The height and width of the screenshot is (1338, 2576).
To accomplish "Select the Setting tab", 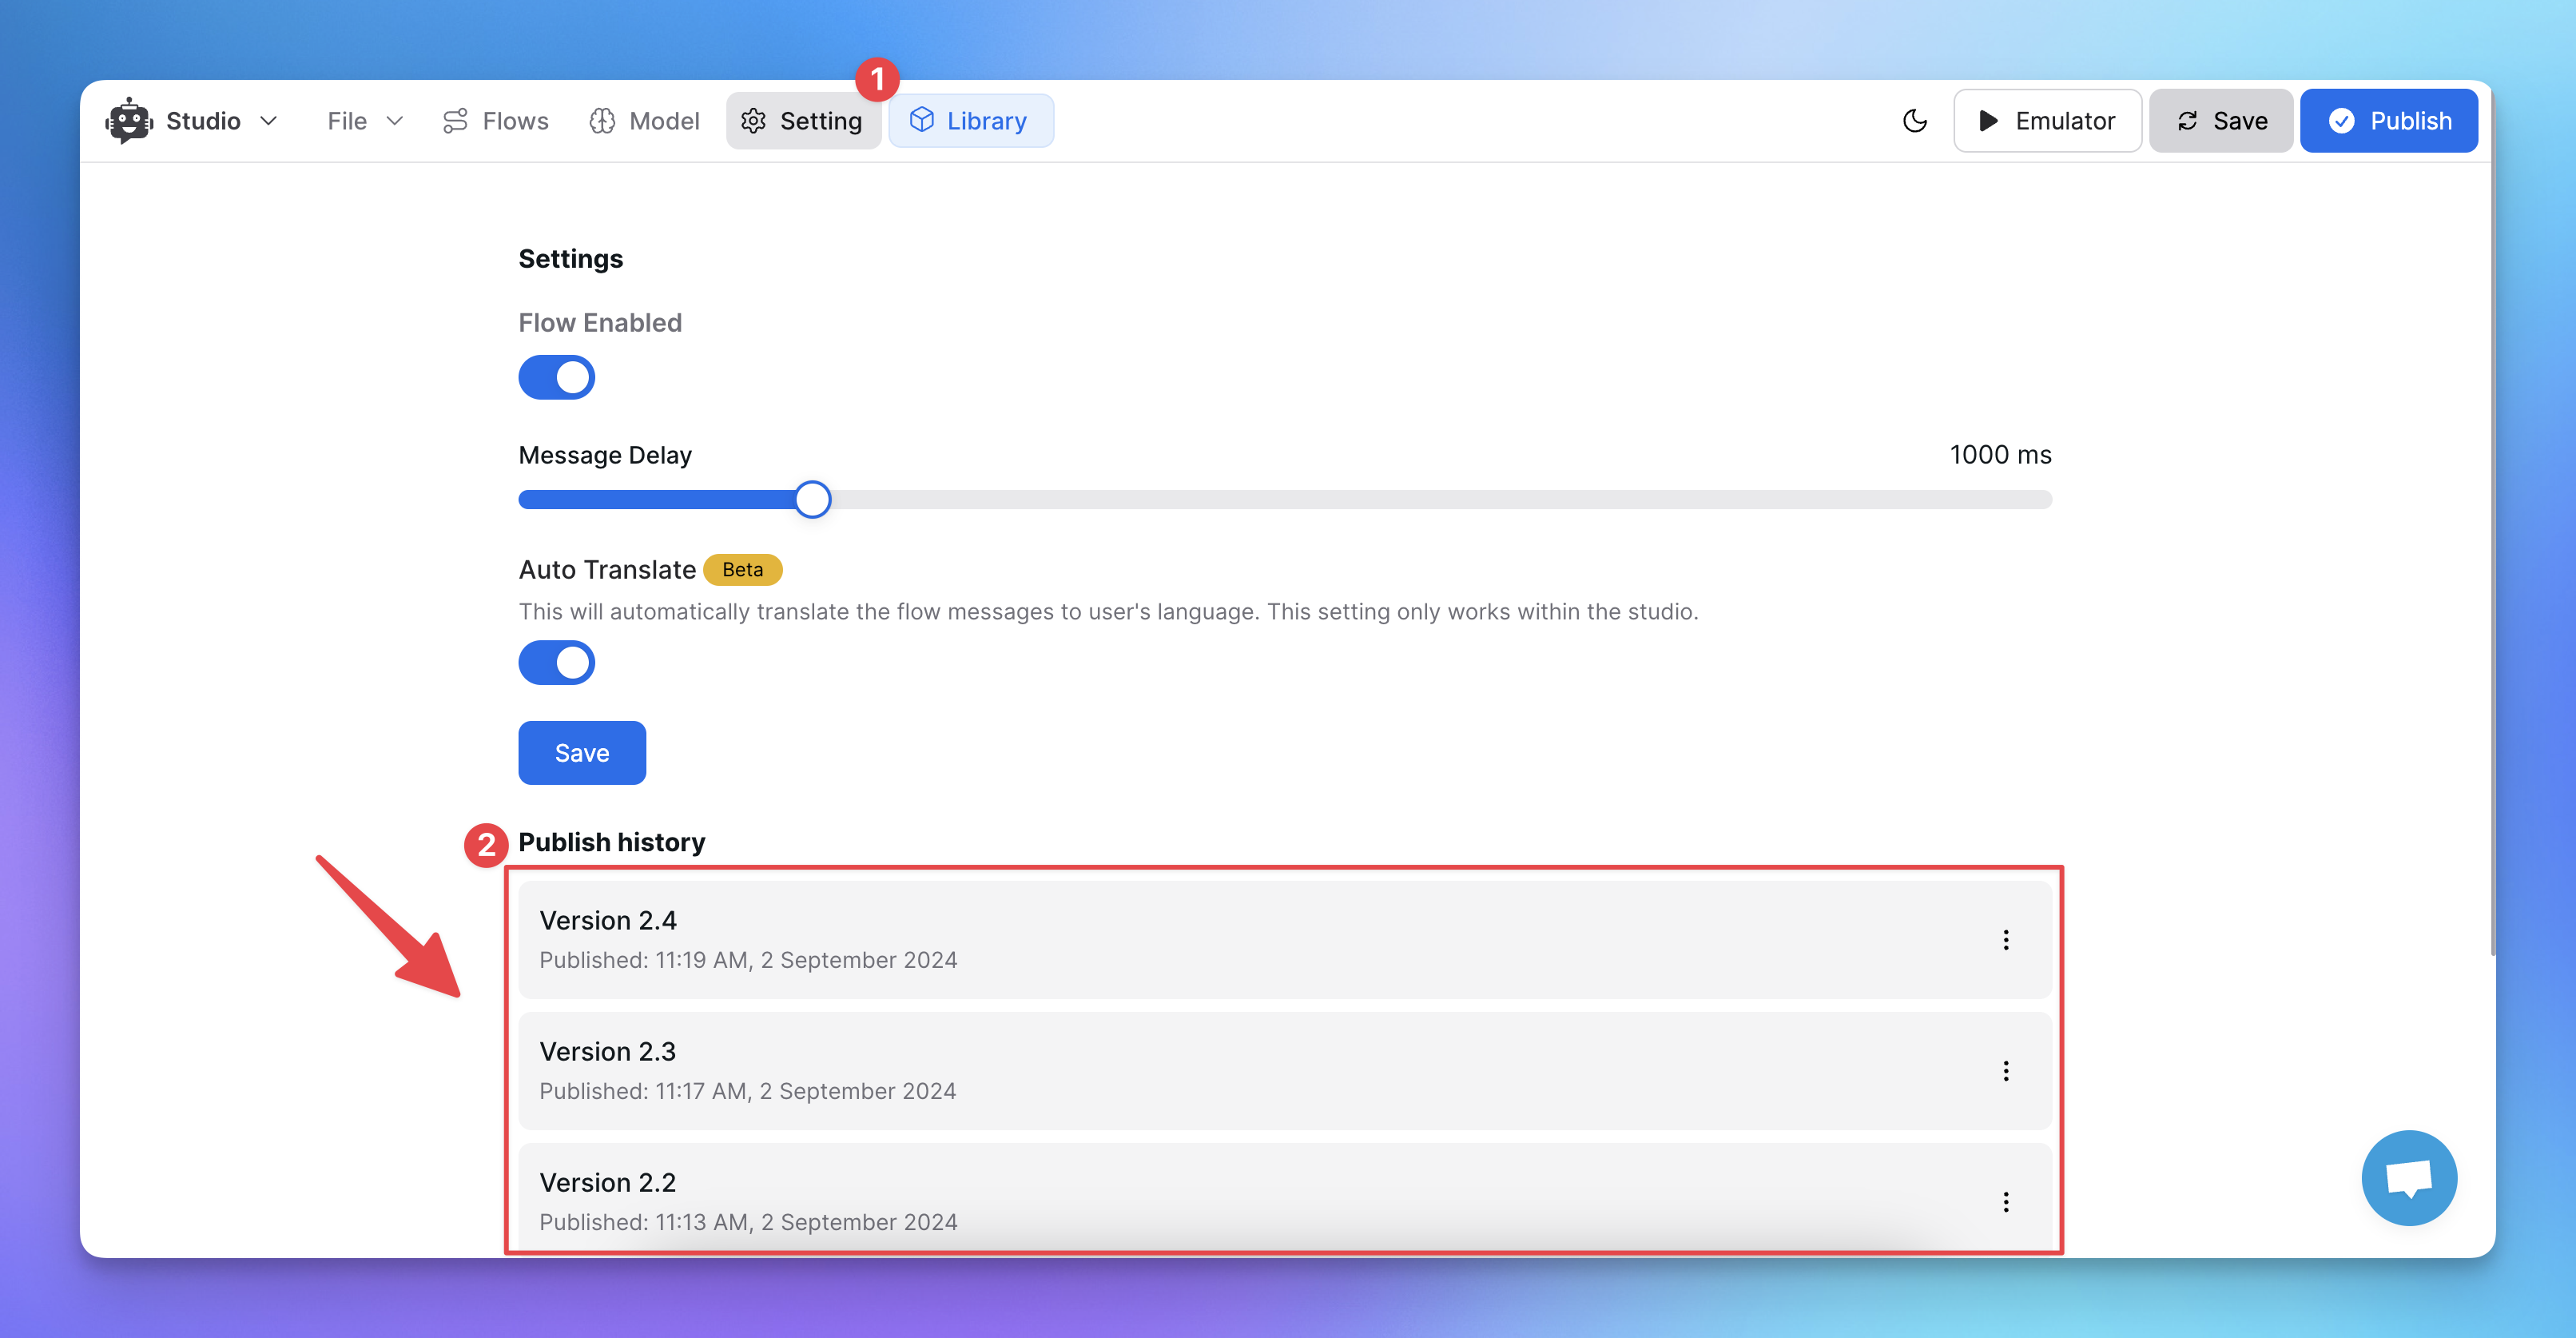I will 803,121.
